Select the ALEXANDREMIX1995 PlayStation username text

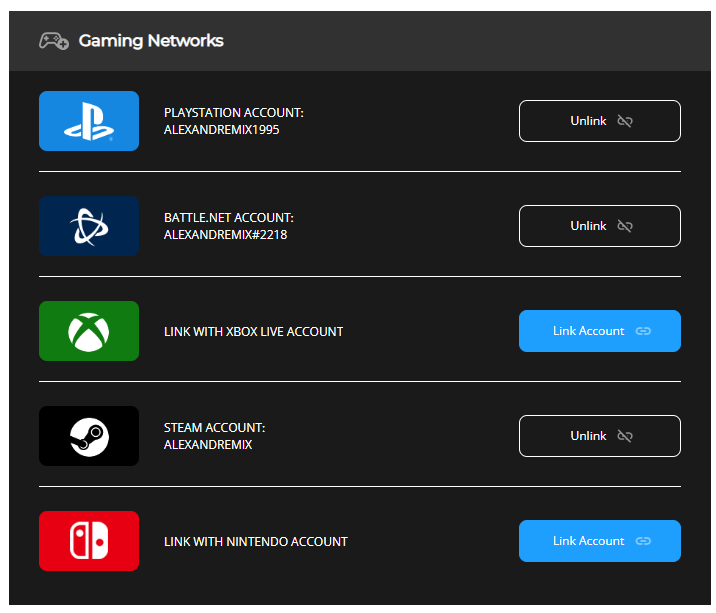pos(221,130)
